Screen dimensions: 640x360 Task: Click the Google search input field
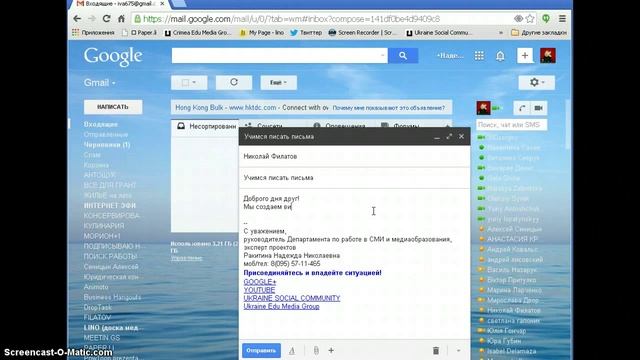click(x=276, y=56)
